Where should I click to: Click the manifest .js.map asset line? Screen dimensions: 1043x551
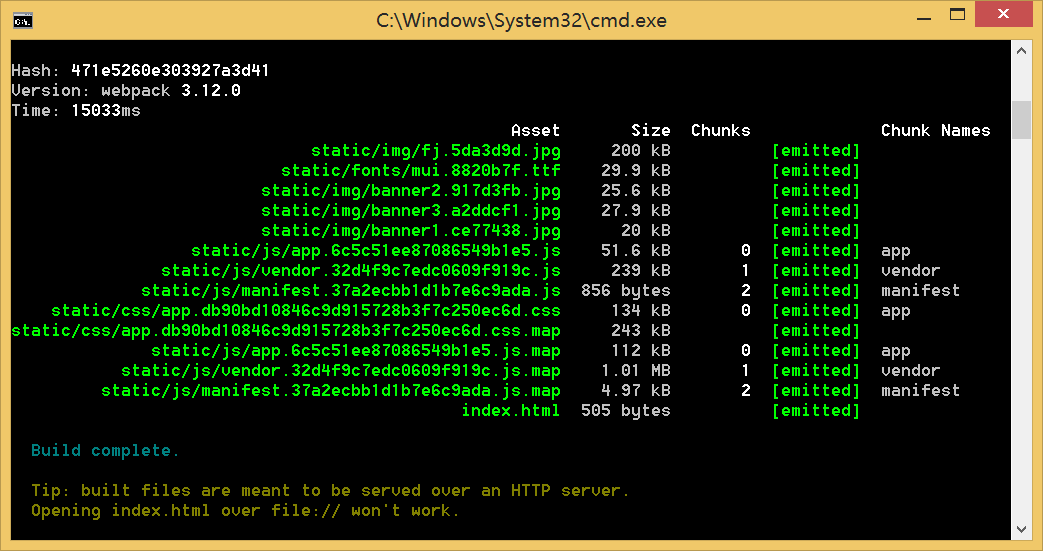[x=331, y=390]
